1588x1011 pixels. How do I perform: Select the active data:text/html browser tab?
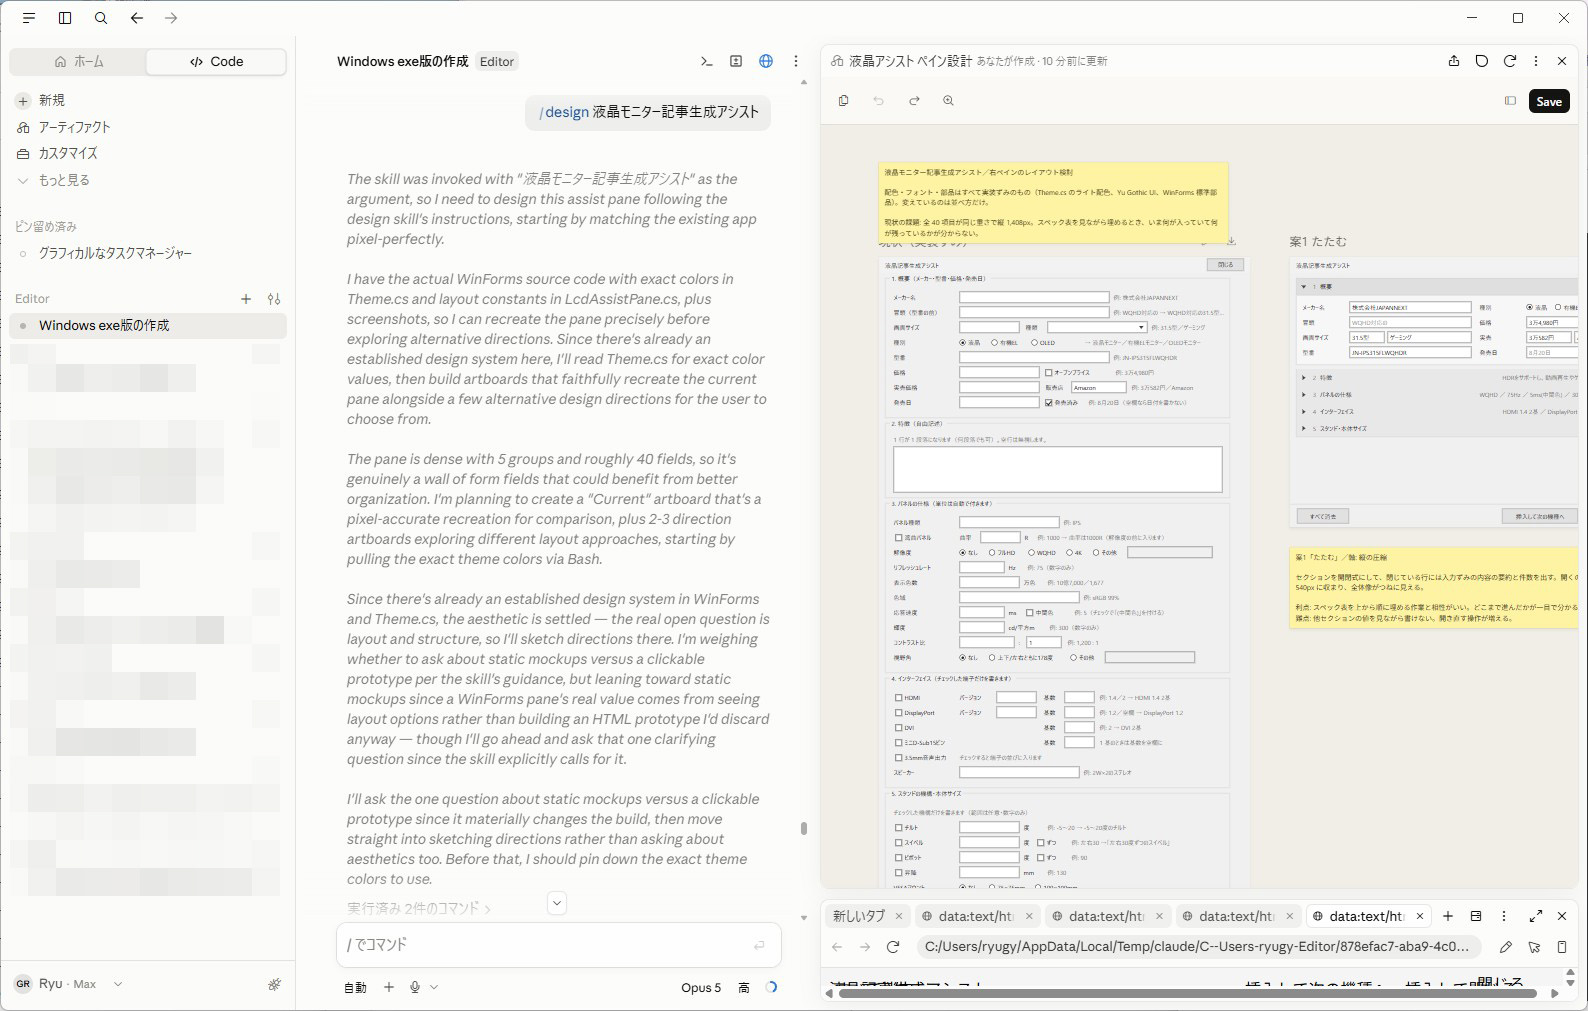(1367, 916)
